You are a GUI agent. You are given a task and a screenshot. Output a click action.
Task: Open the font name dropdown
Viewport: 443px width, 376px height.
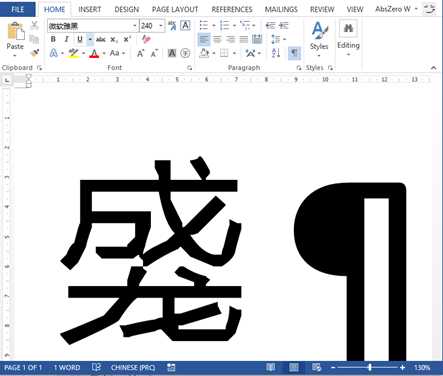[135, 26]
